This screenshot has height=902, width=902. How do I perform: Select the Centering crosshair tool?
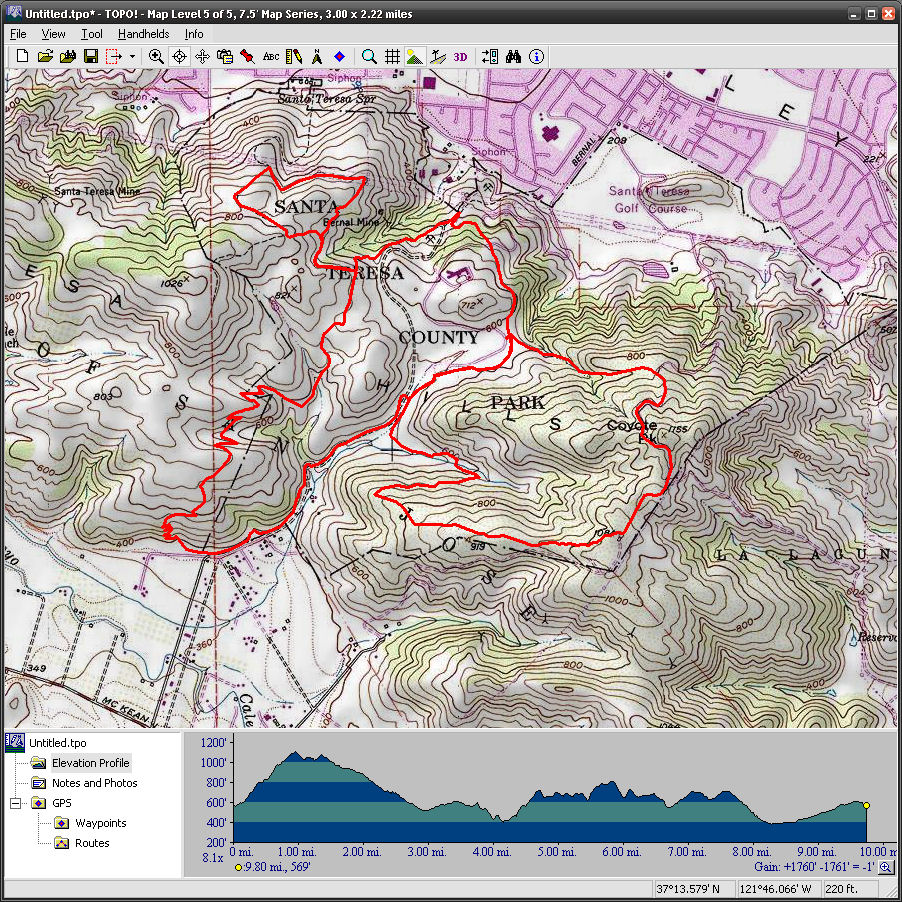pyautogui.click(x=179, y=56)
